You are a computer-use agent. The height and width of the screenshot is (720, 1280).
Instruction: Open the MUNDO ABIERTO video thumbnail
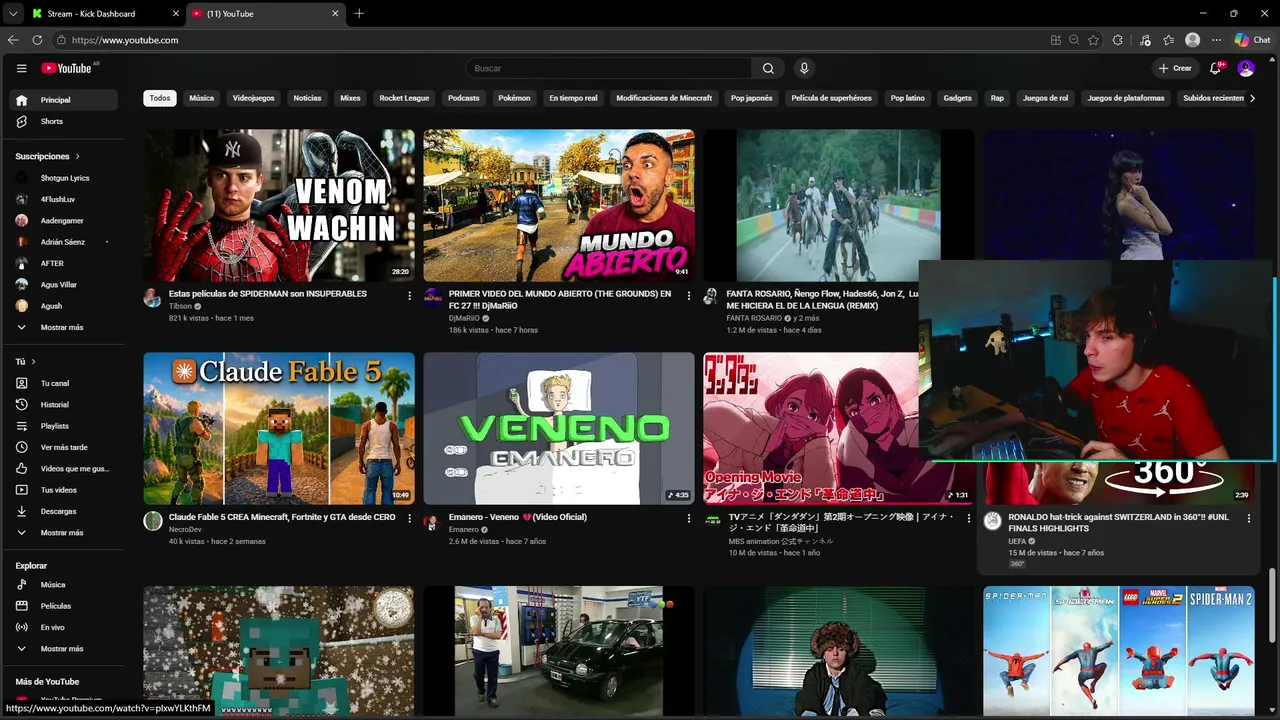click(x=559, y=205)
